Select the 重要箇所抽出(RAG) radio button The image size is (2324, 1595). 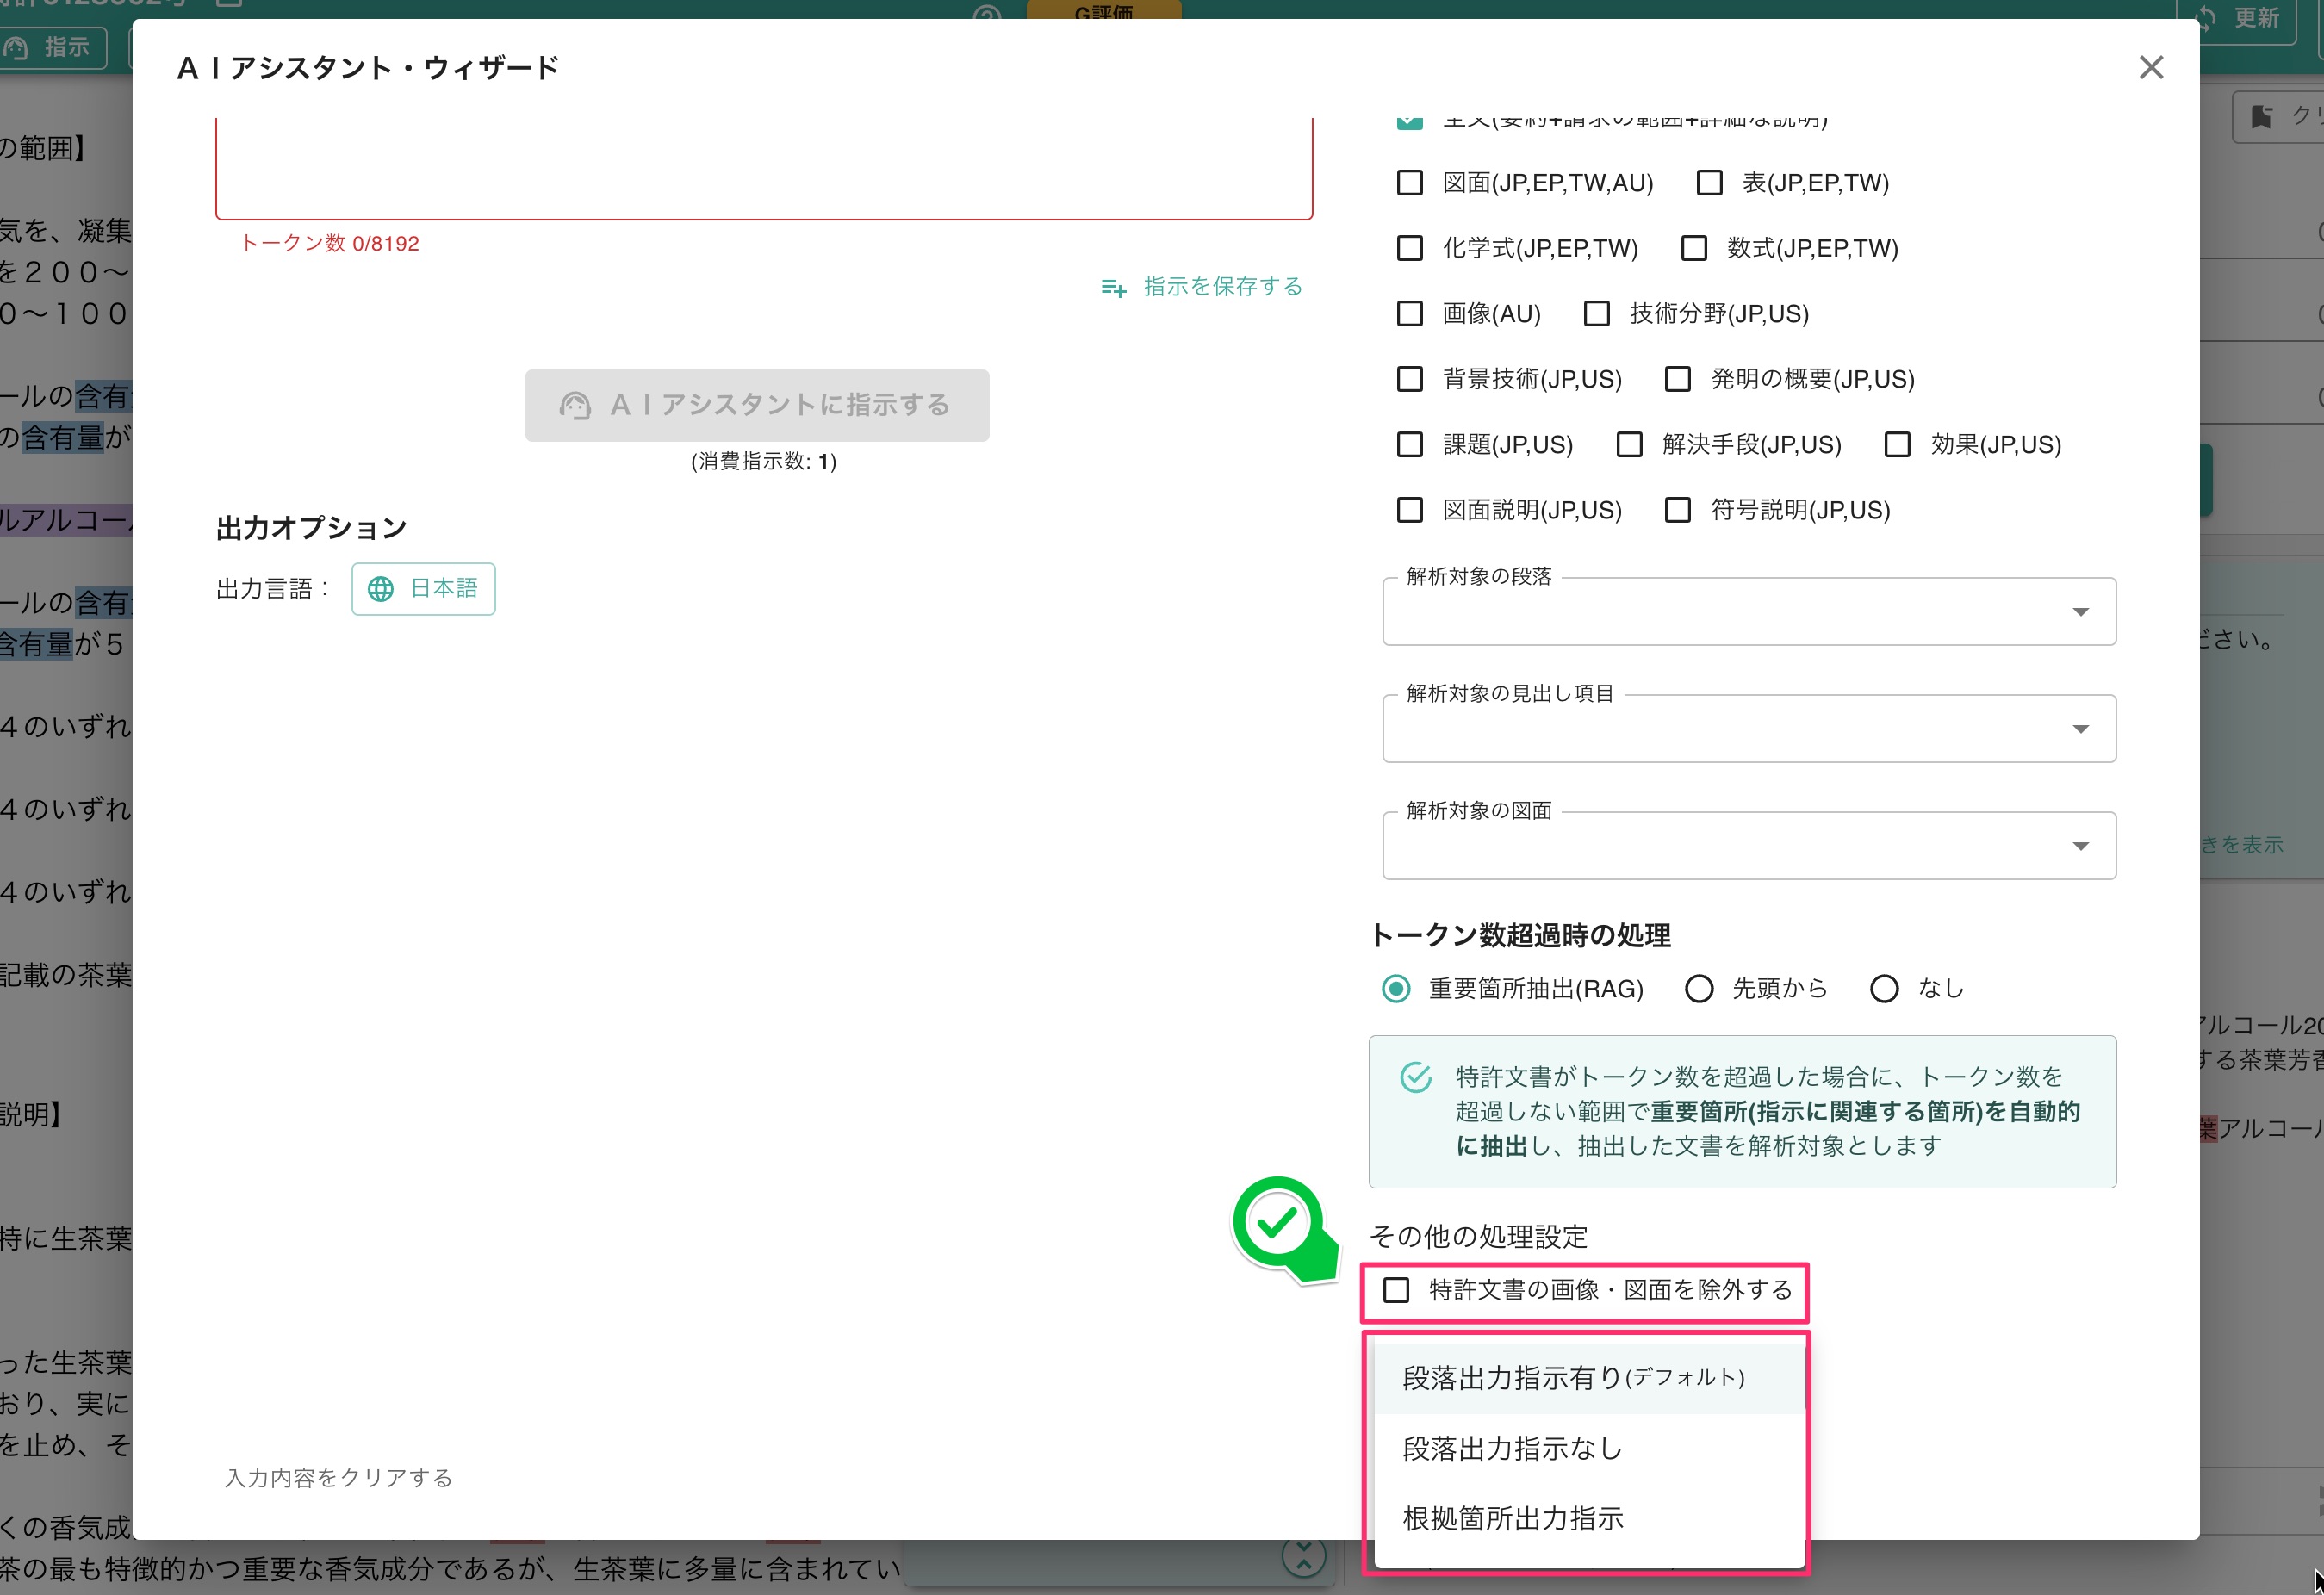(x=1396, y=989)
